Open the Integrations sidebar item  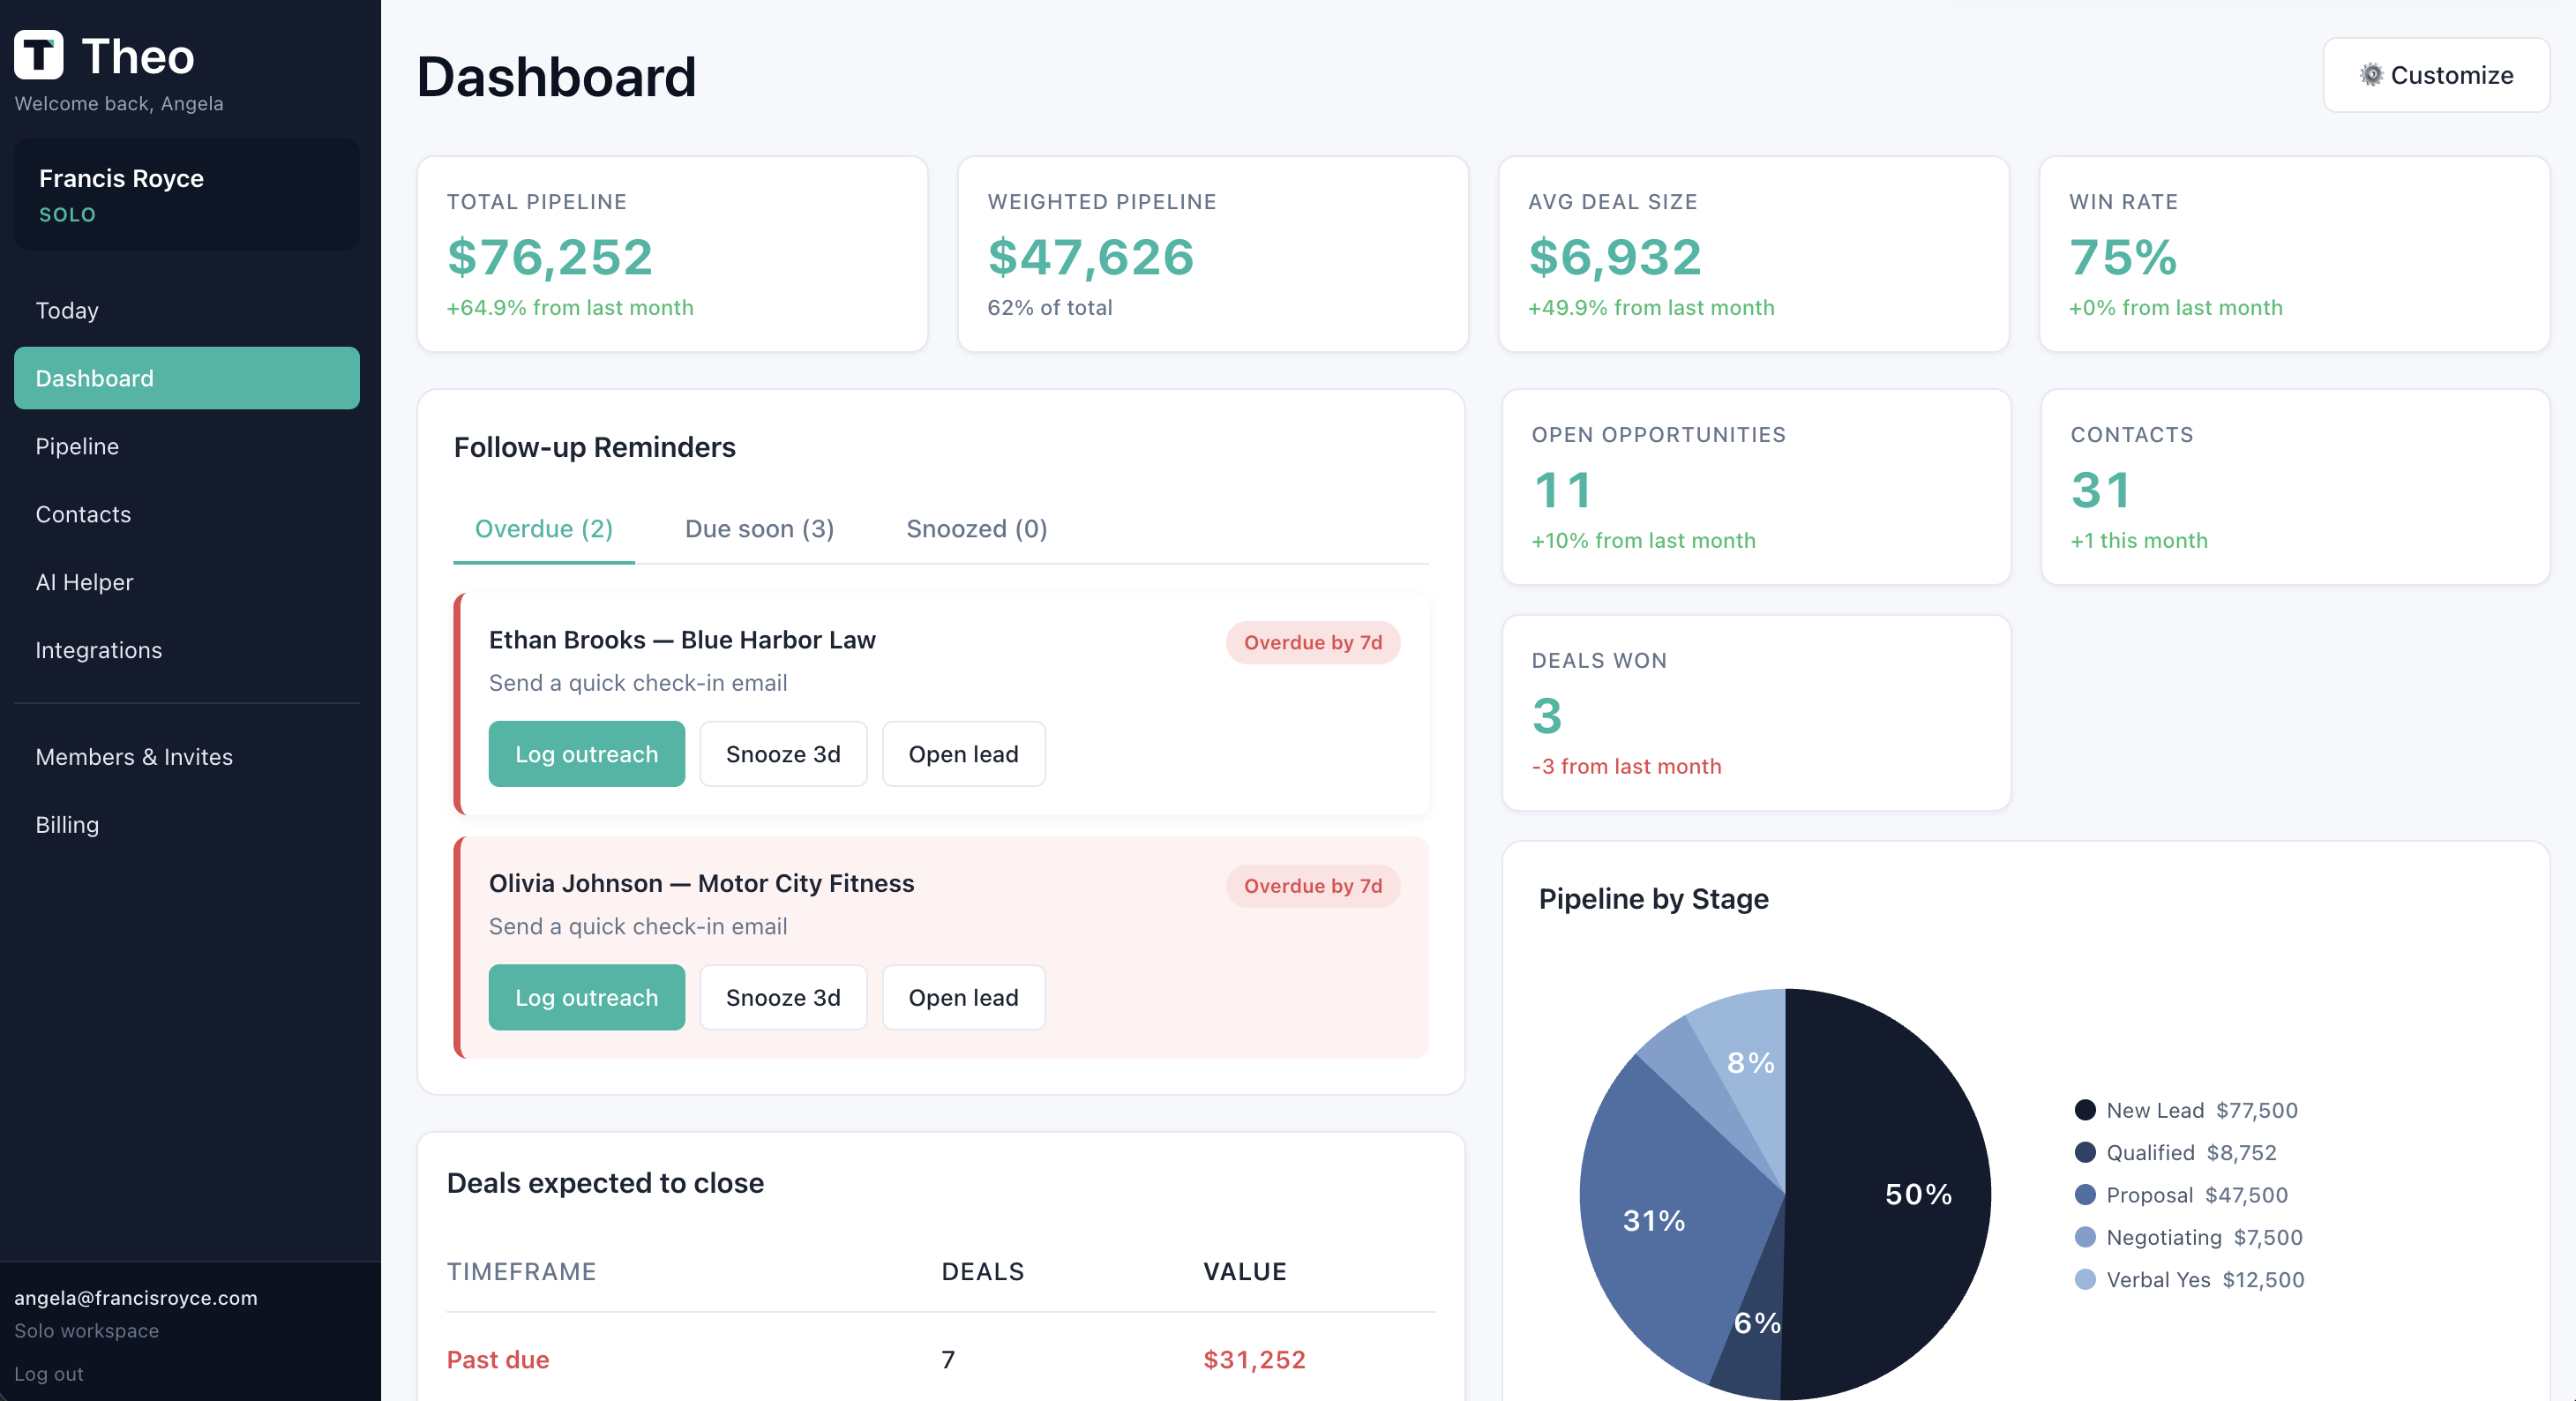98,650
